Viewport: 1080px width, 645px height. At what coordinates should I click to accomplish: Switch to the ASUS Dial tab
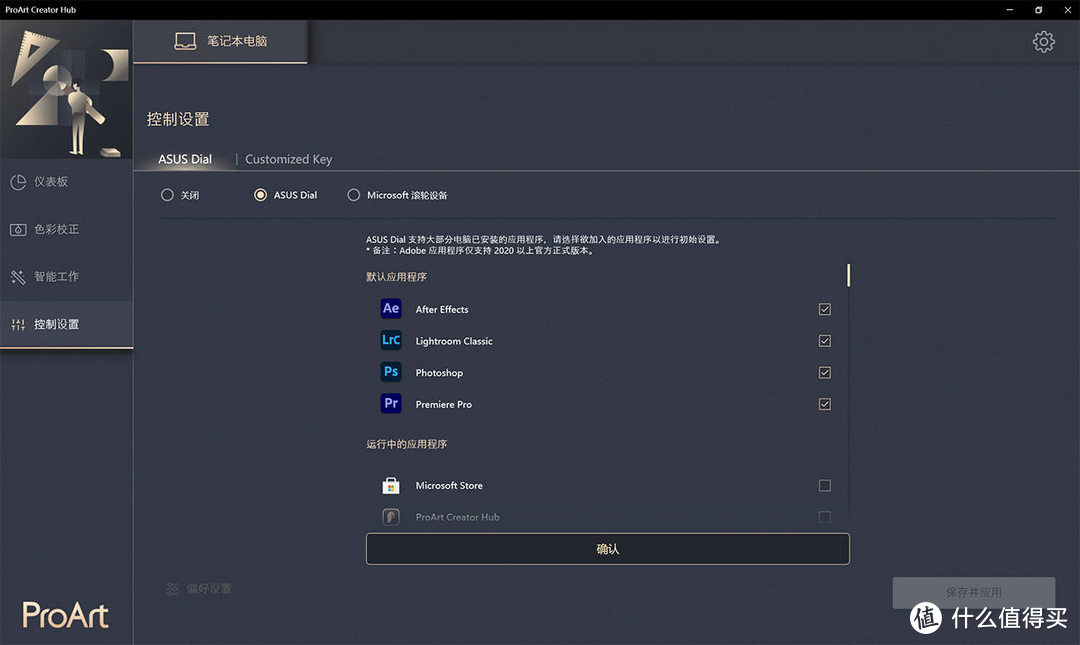pyautogui.click(x=185, y=159)
